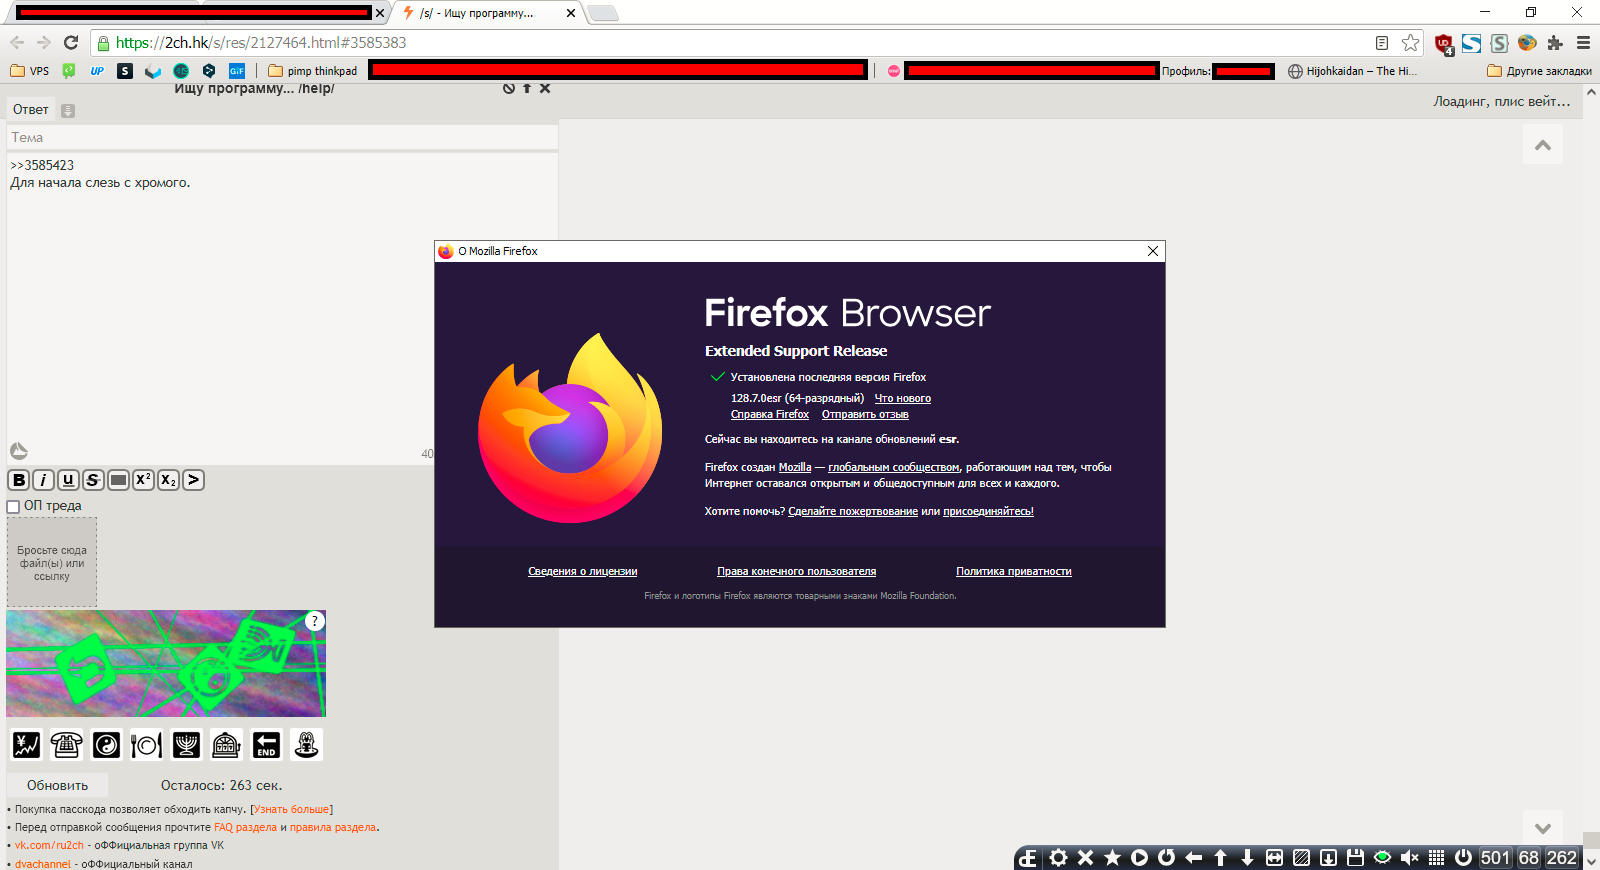Pick the yen chart captcha icon
The width and height of the screenshot is (1600, 870).
pyautogui.click(x=26, y=745)
